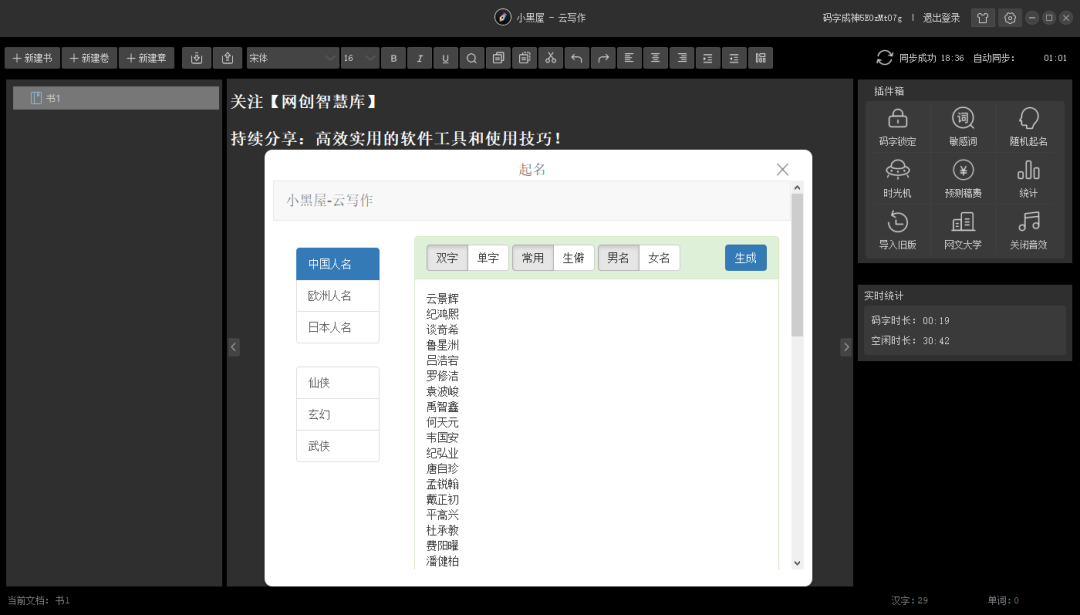The width and height of the screenshot is (1080, 615).
Task: Launch the 时光机 time machine plugin
Action: [x=897, y=177]
